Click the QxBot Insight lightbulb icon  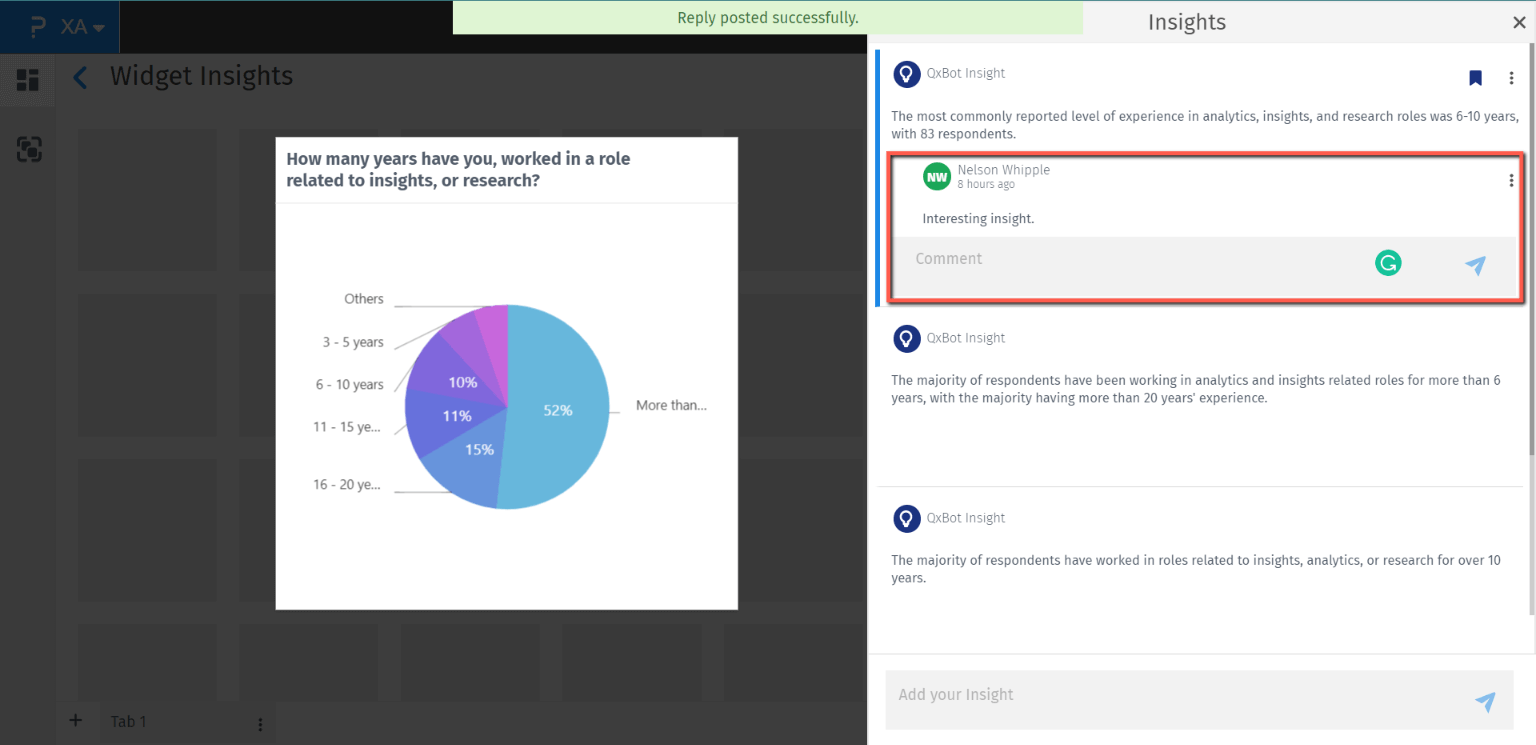906,74
